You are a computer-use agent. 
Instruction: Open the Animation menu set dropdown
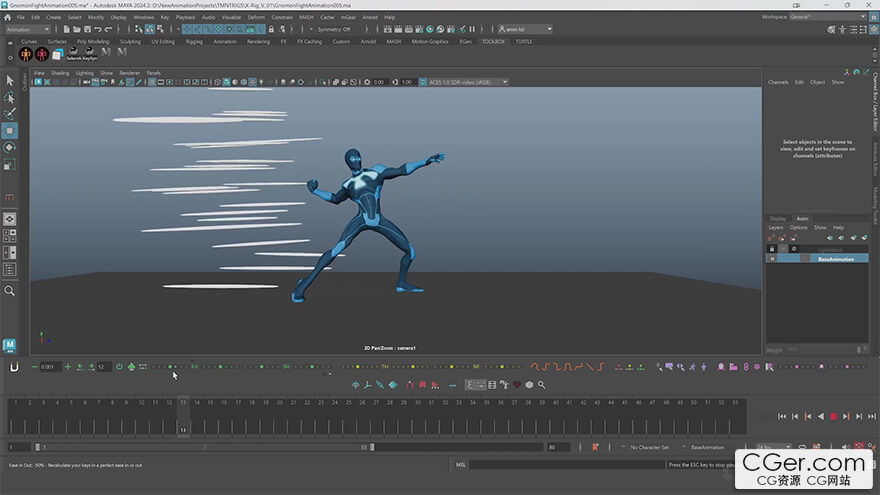27,29
